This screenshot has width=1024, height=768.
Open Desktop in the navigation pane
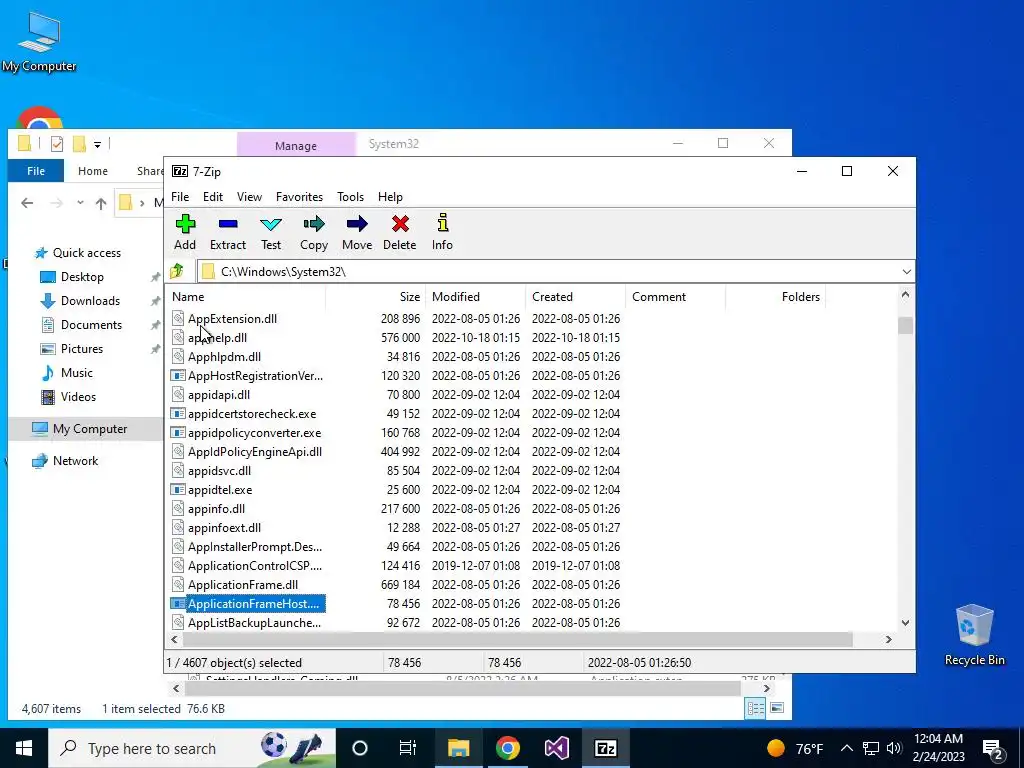pos(82,277)
